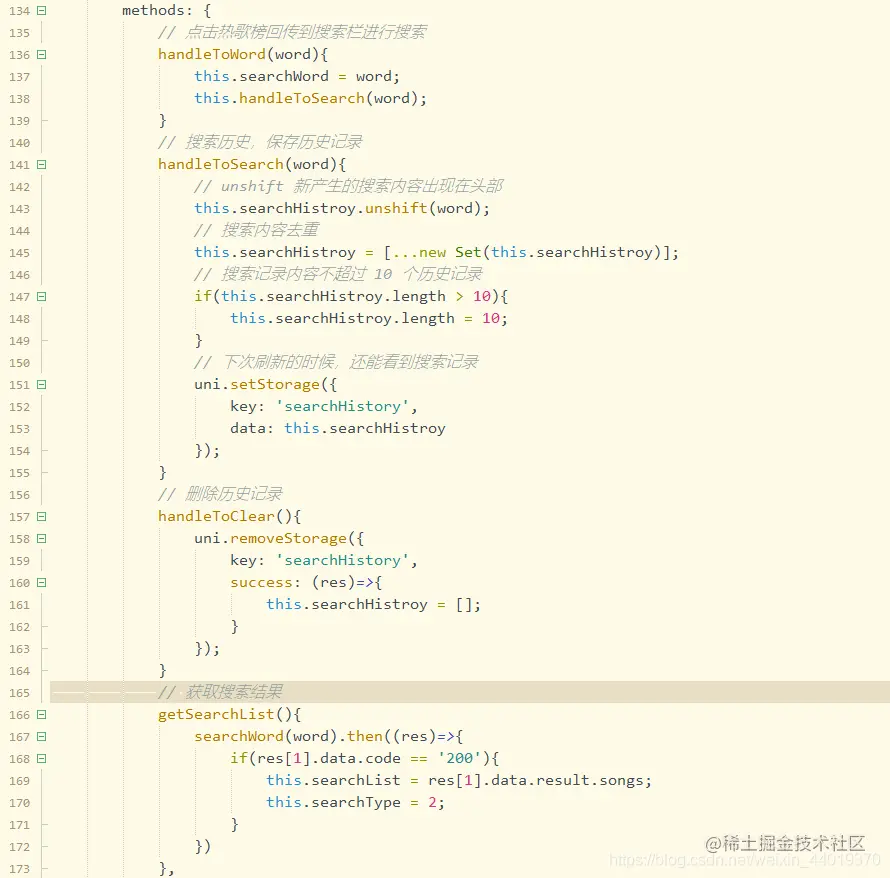This screenshot has height=878, width=890.
Task: Click handleToClear method name
Action: click(x=216, y=516)
